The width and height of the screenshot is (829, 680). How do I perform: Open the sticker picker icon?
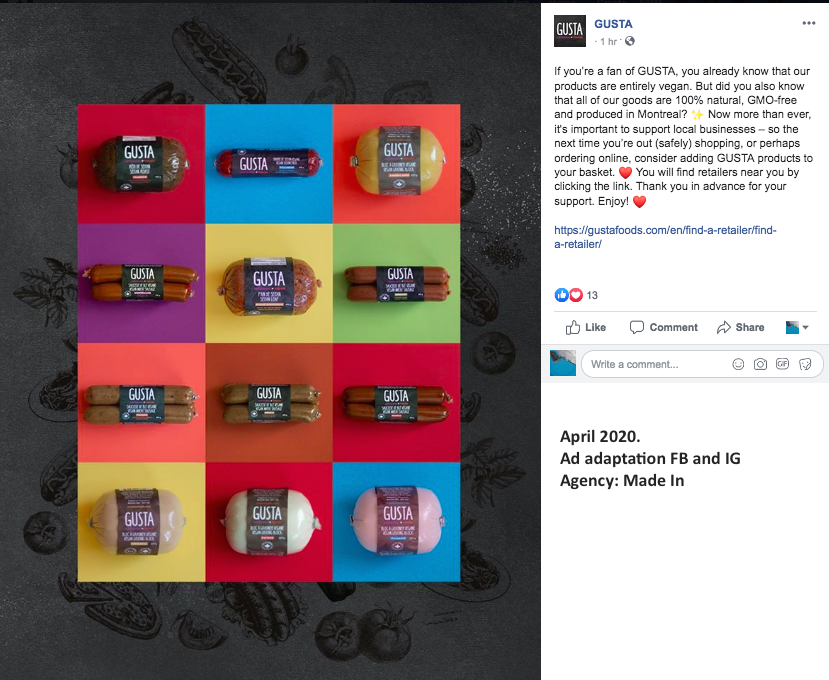point(805,364)
